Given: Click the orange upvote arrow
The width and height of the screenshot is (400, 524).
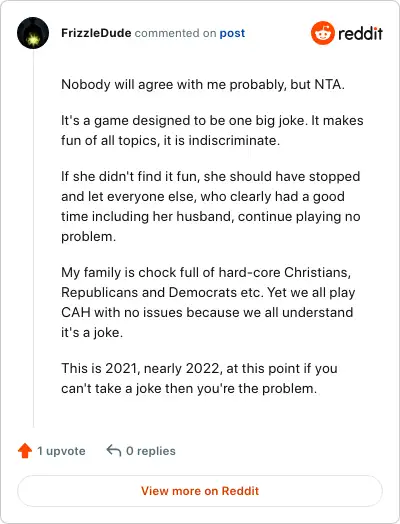Looking at the screenshot, I should pyautogui.click(x=25, y=451).
